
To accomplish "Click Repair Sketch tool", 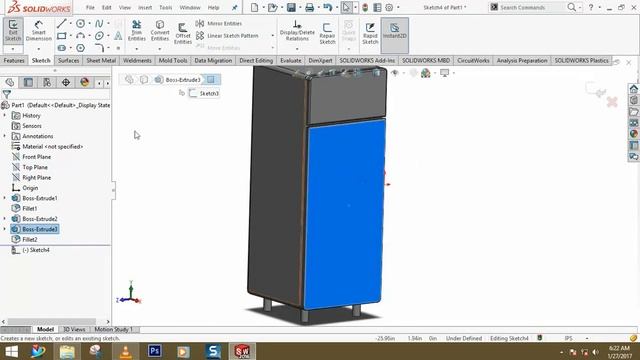I will [x=327, y=33].
